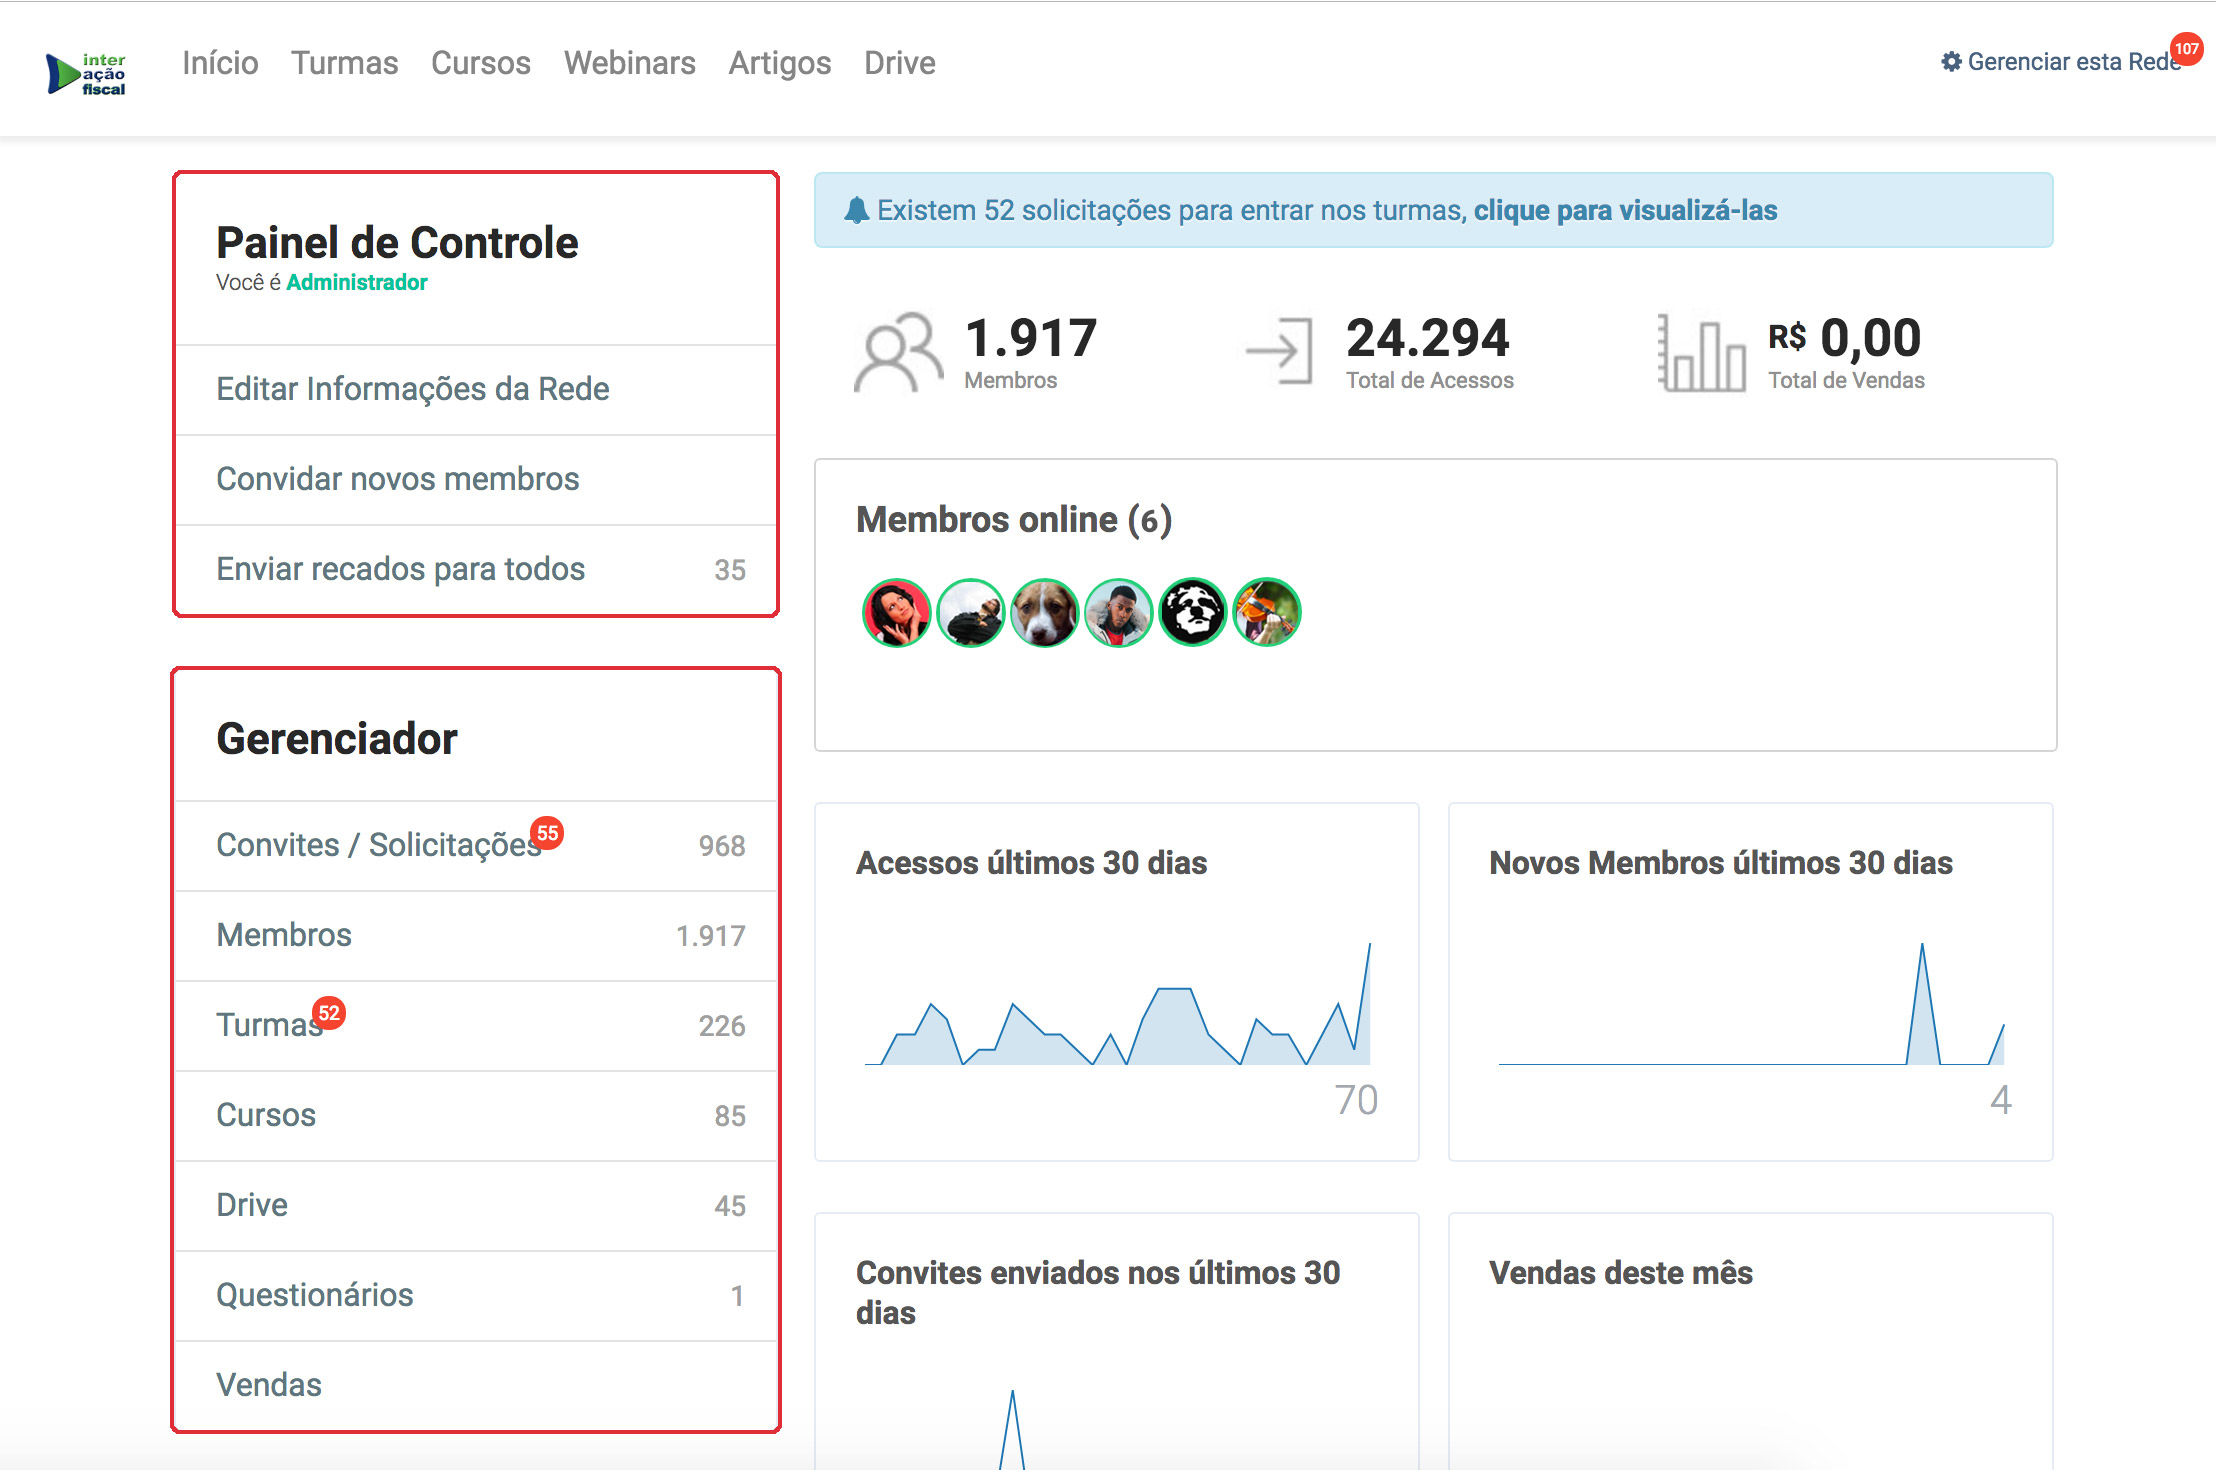This screenshot has width=2216, height=1470.
Task: Click the total accesses arrow icon
Action: [x=1279, y=350]
